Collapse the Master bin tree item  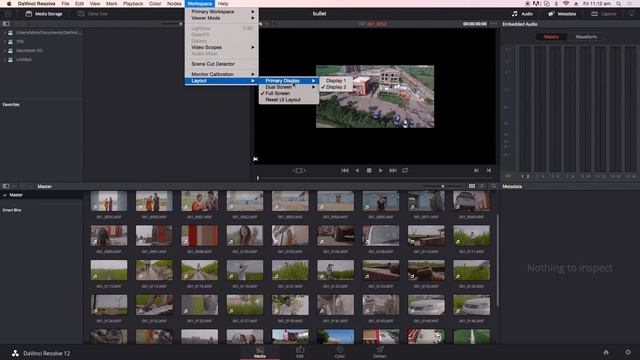pyautogui.click(x=4, y=195)
